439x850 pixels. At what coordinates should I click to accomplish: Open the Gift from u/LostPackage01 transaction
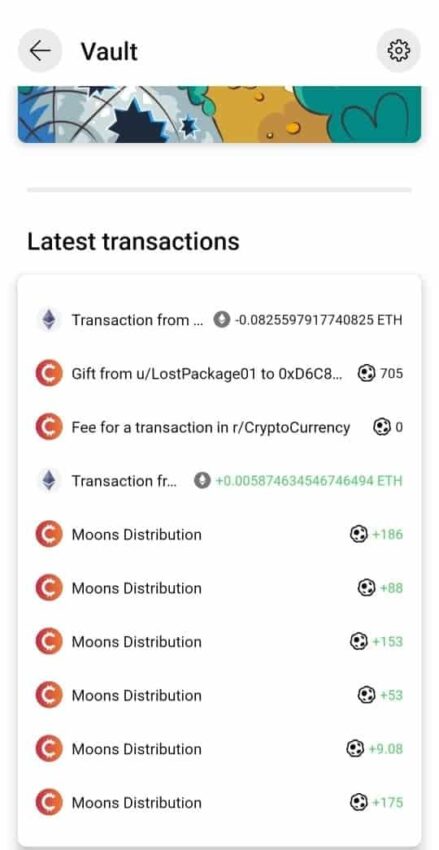[x=220, y=374]
